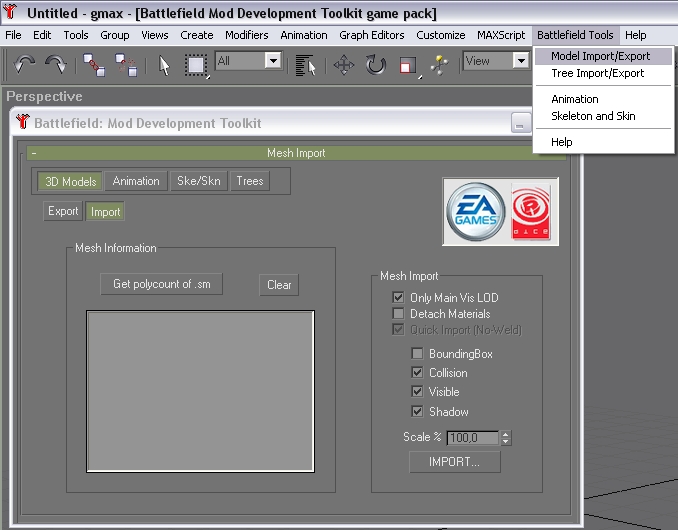Select the Export mode button
This screenshot has height=530, width=678.
click(63, 211)
